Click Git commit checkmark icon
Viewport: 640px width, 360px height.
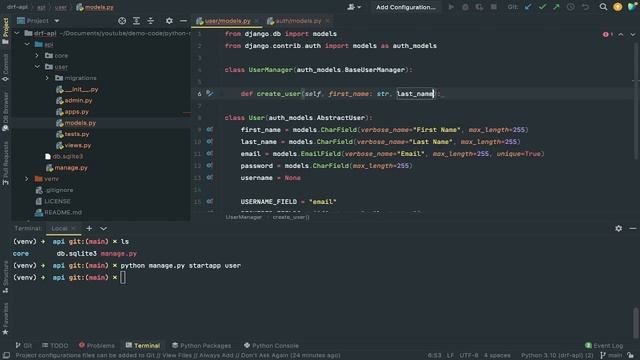[x=542, y=7]
